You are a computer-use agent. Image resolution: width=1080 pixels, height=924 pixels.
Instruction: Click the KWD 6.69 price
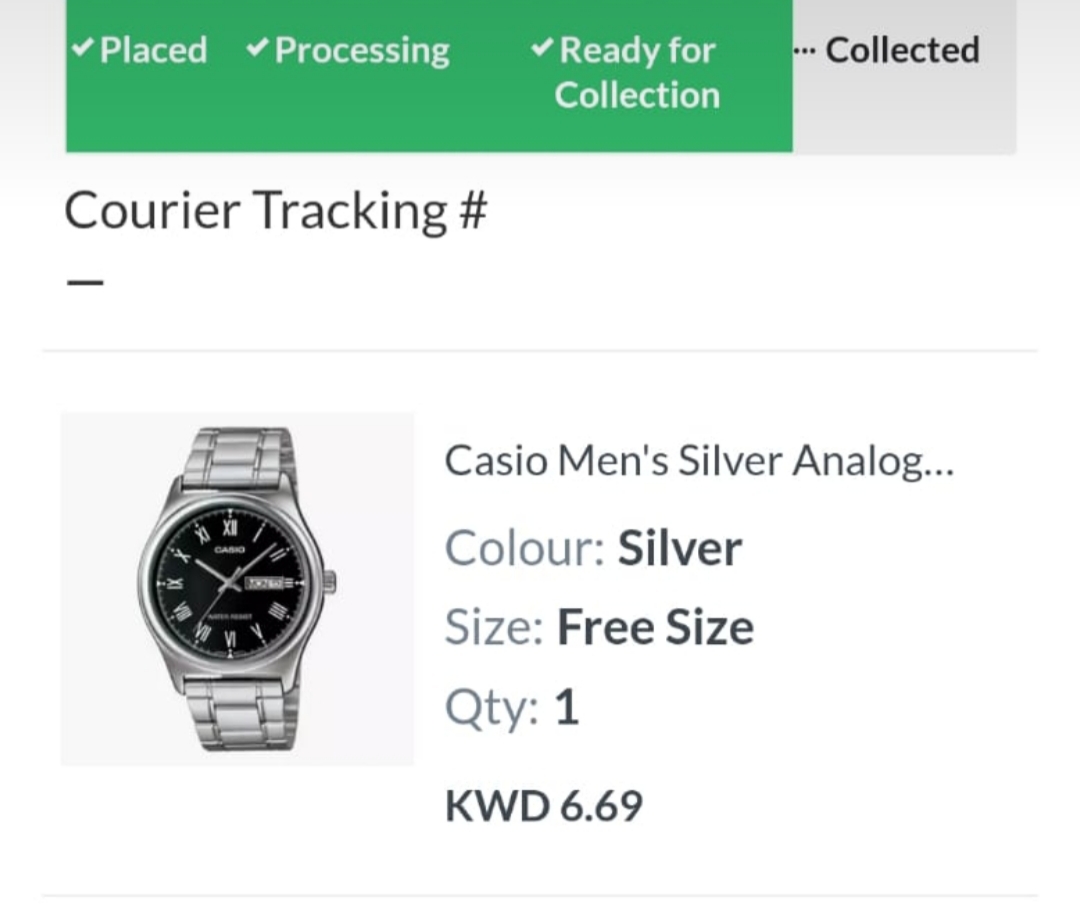tap(543, 806)
